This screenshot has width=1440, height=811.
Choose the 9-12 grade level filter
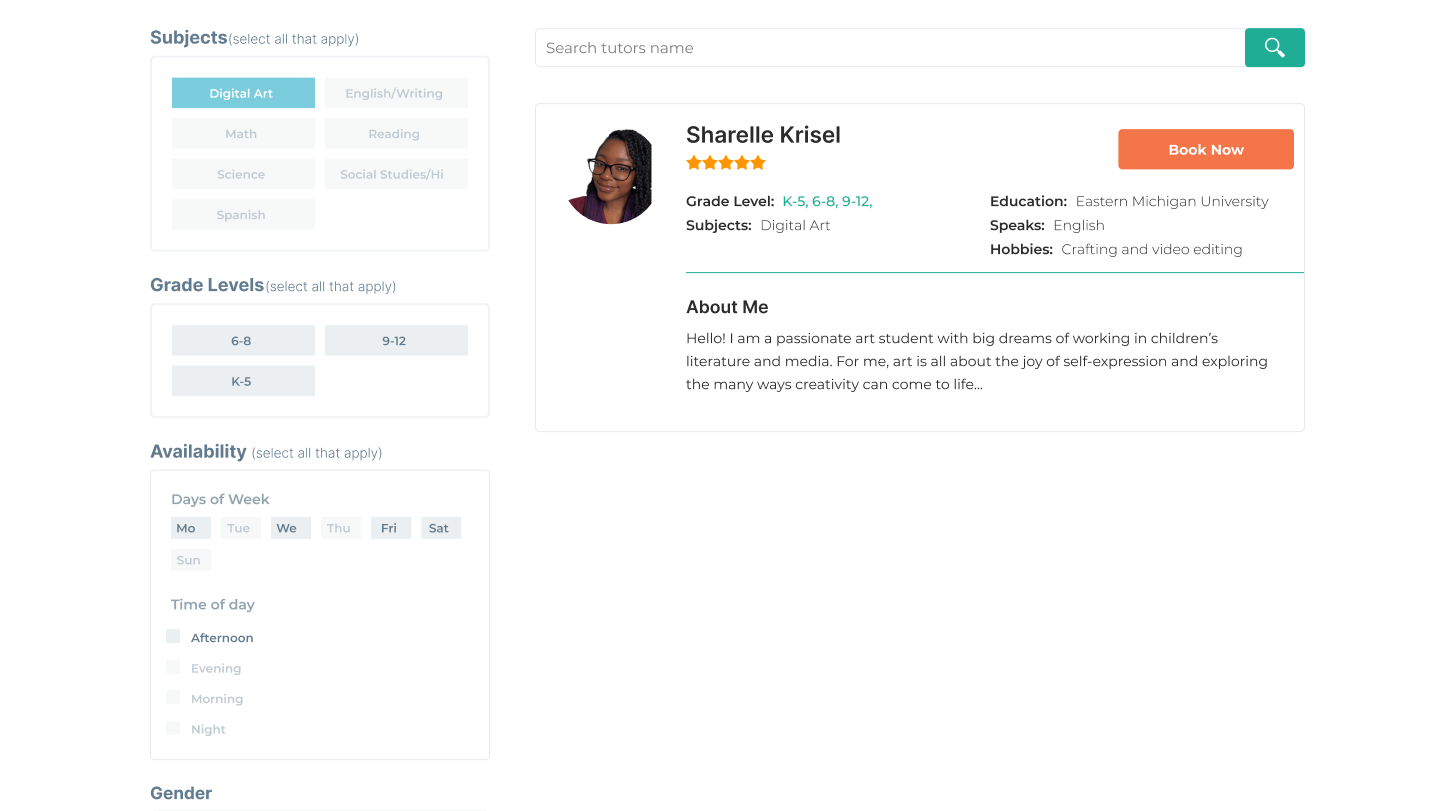coord(396,340)
